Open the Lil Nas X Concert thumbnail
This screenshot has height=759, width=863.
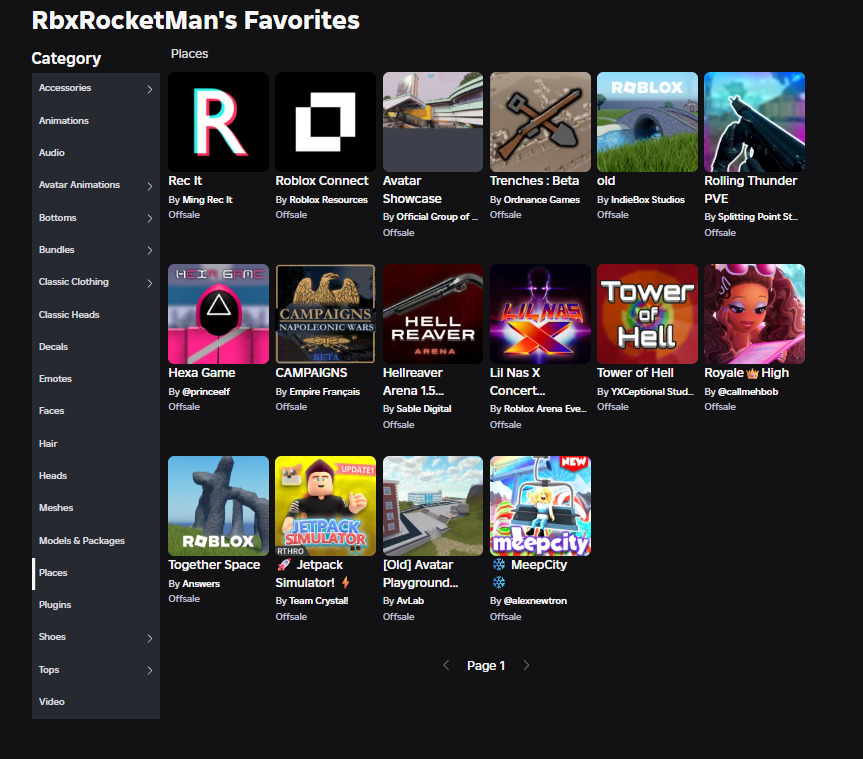tap(540, 314)
